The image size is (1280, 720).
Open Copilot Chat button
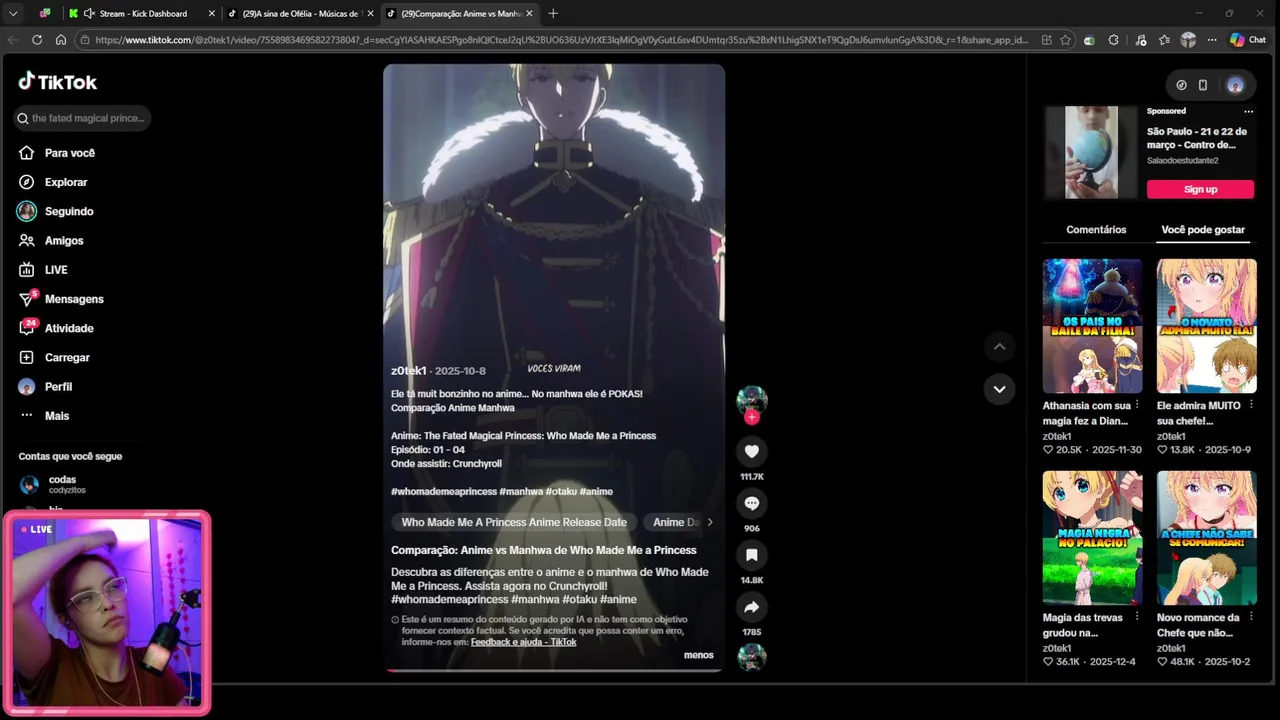pyautogui.click(x=1248, y=40)
